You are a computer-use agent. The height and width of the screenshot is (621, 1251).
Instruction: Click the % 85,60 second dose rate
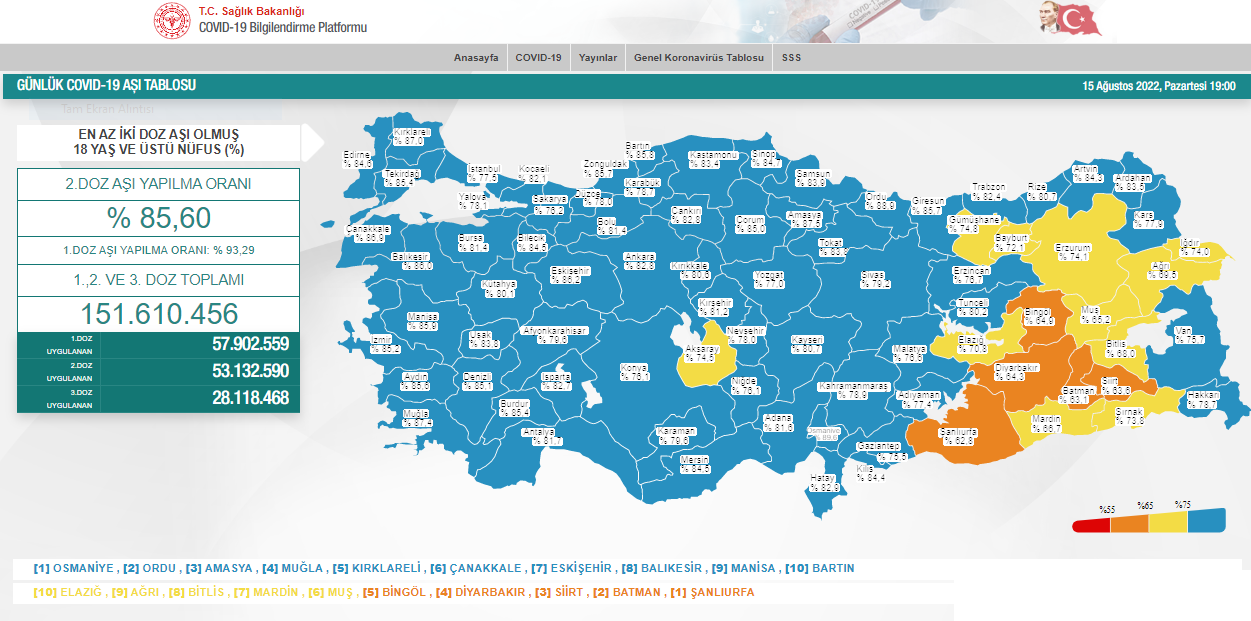(x=158, y=217)
